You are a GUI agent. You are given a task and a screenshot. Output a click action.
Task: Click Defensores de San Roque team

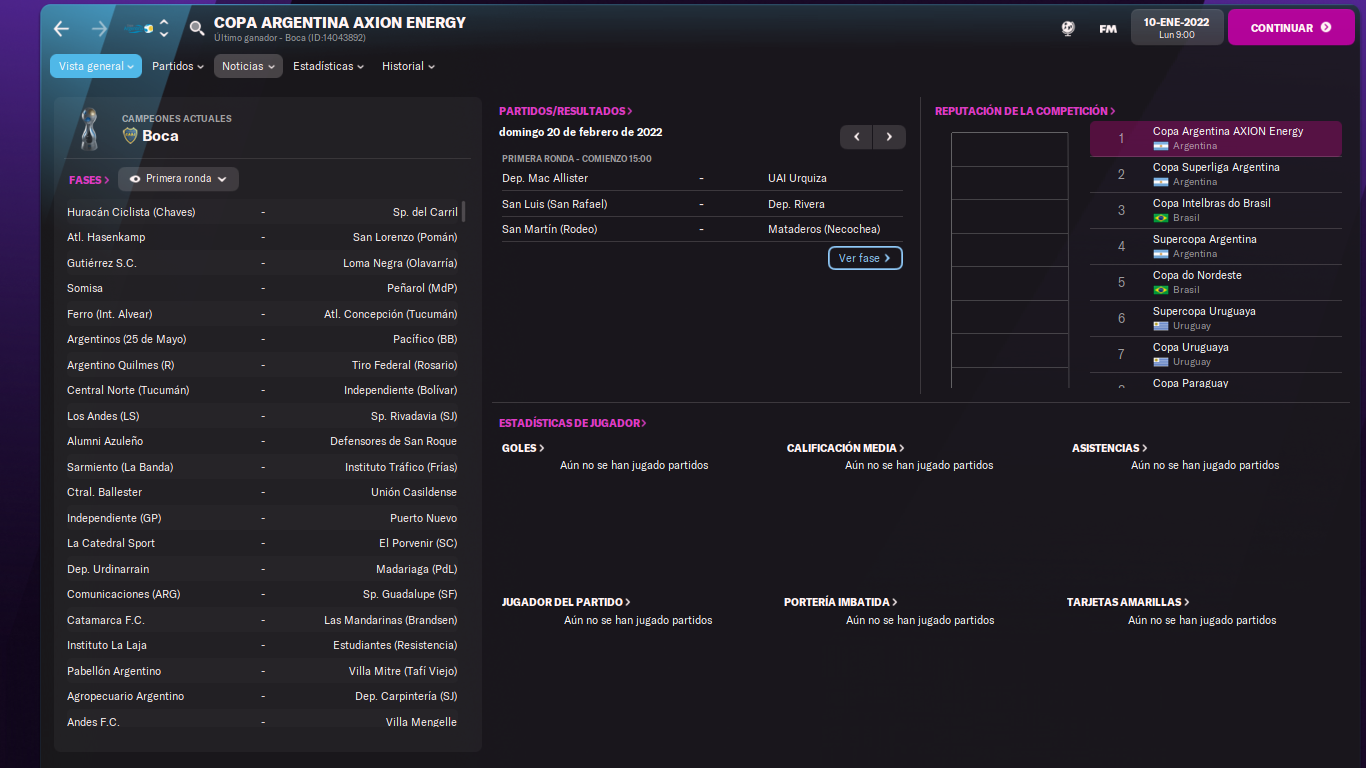[393, 441]
